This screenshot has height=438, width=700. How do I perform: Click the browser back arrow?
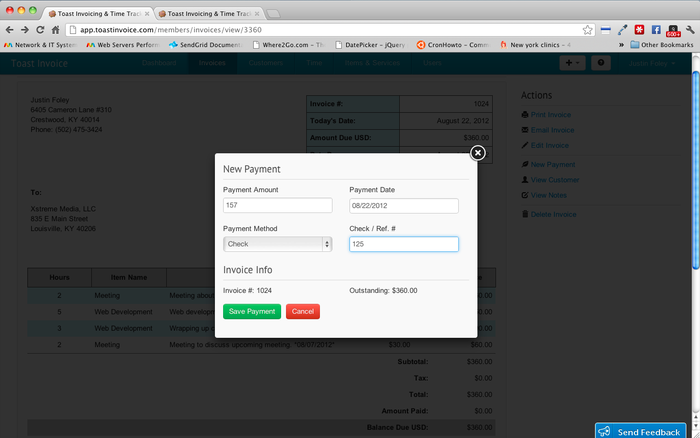pyautogui.click(x=10, y=30)
